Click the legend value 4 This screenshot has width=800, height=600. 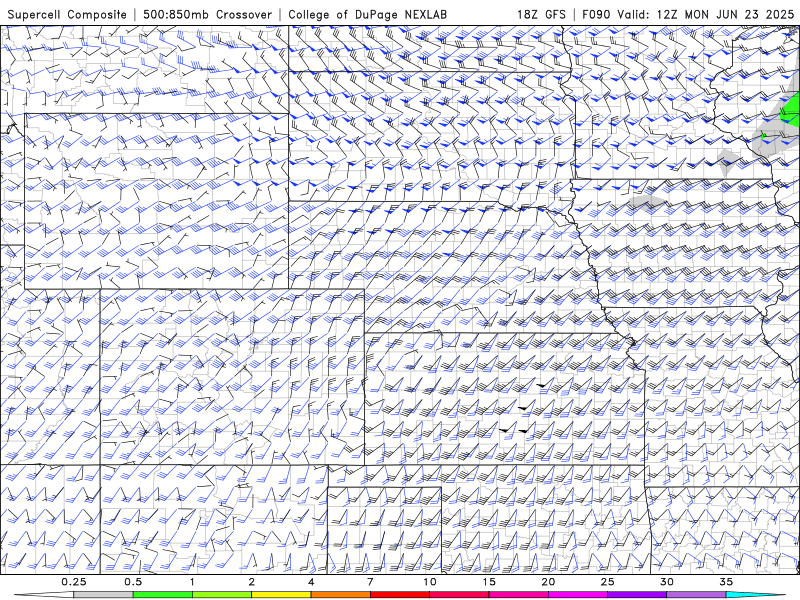311,582
